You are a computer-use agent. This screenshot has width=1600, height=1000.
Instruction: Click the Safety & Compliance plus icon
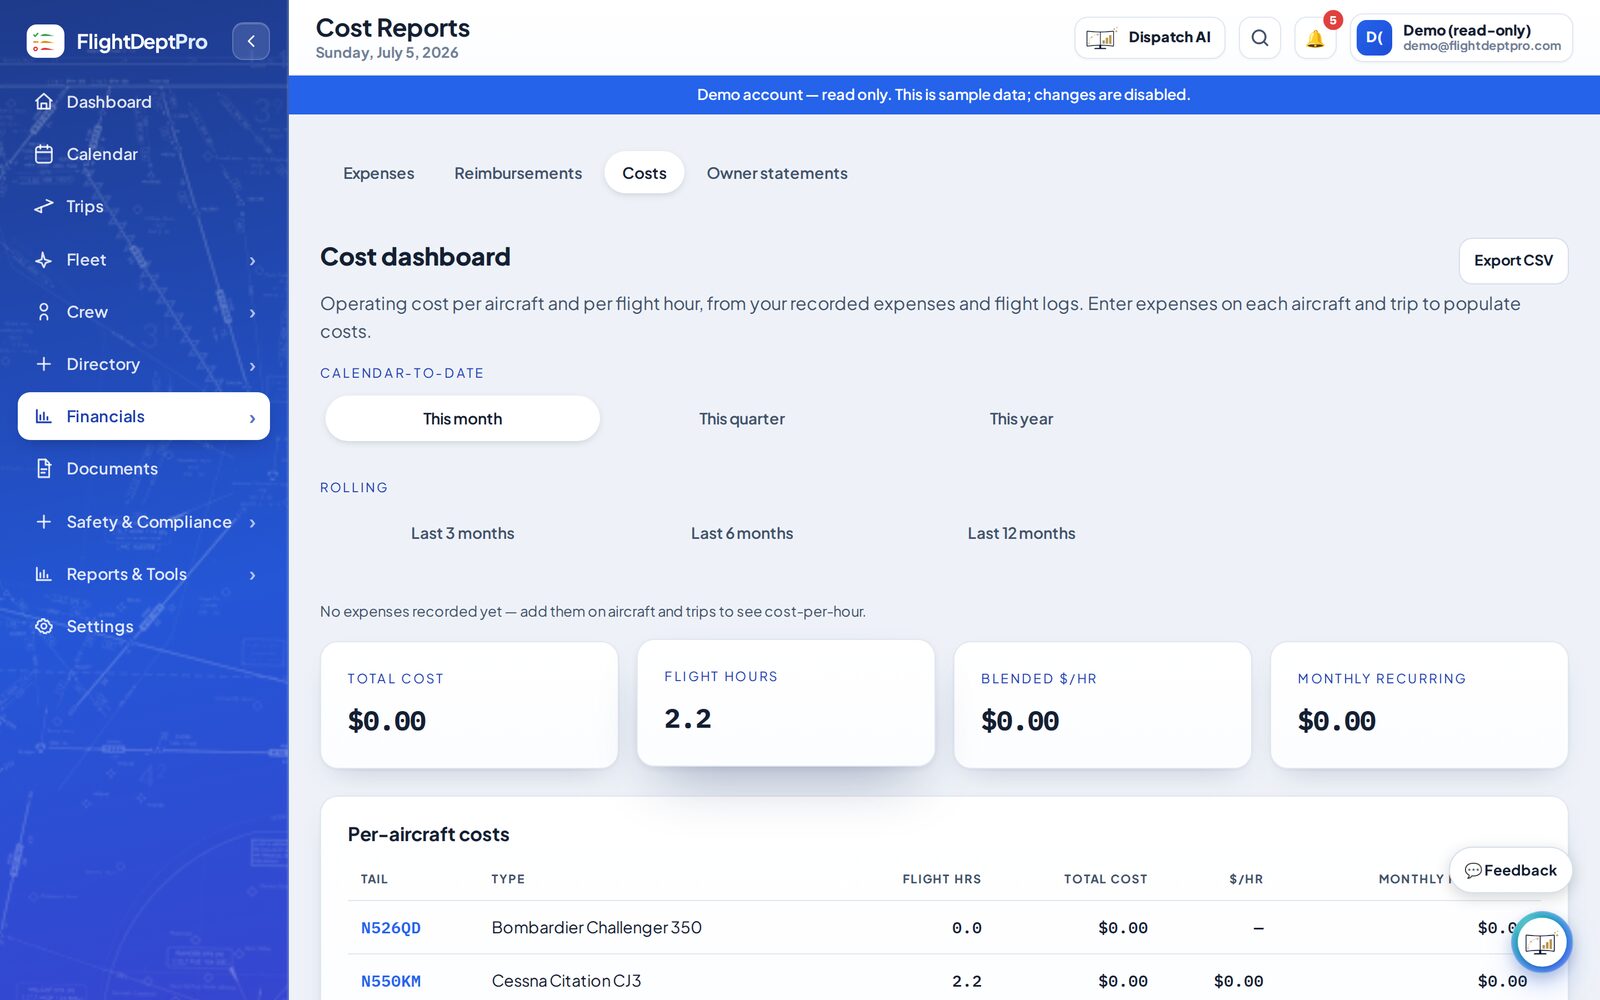[x=43, y=522]
